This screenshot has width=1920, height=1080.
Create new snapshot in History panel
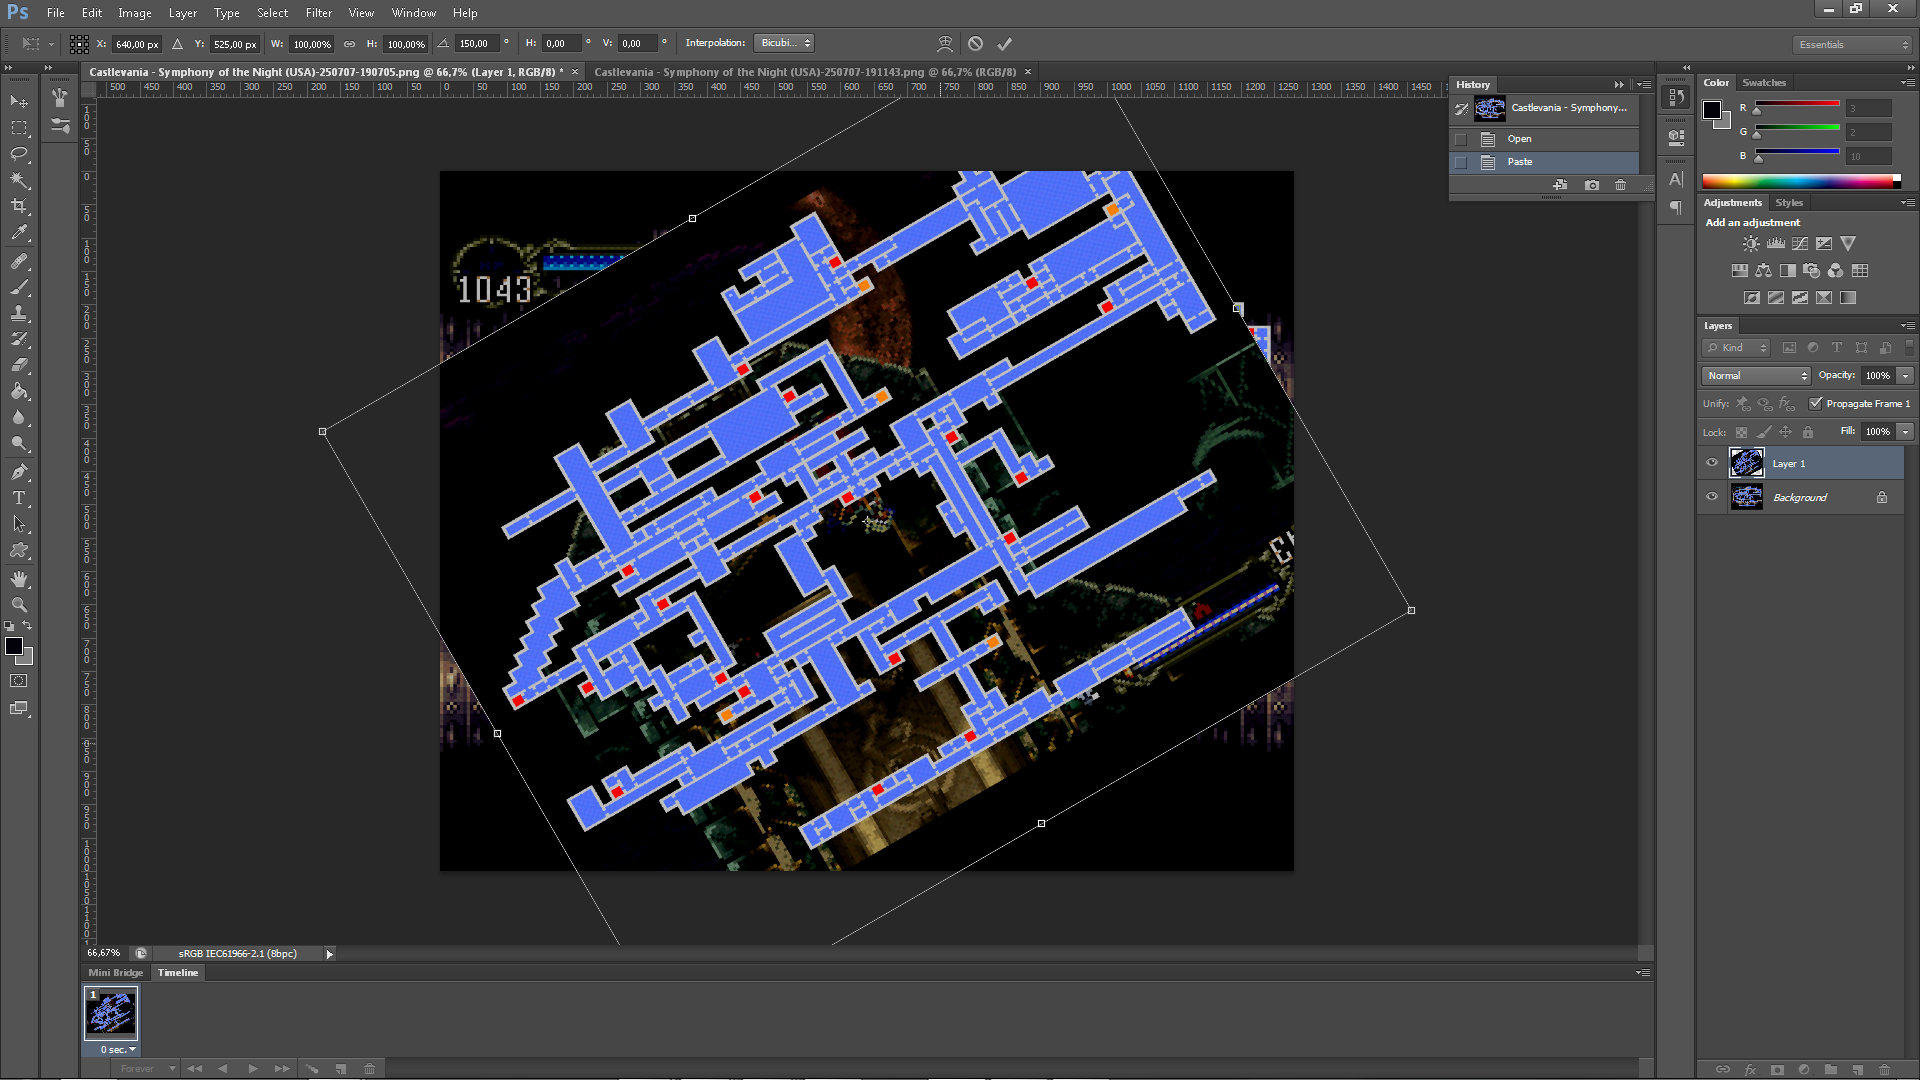[1592, 185]
